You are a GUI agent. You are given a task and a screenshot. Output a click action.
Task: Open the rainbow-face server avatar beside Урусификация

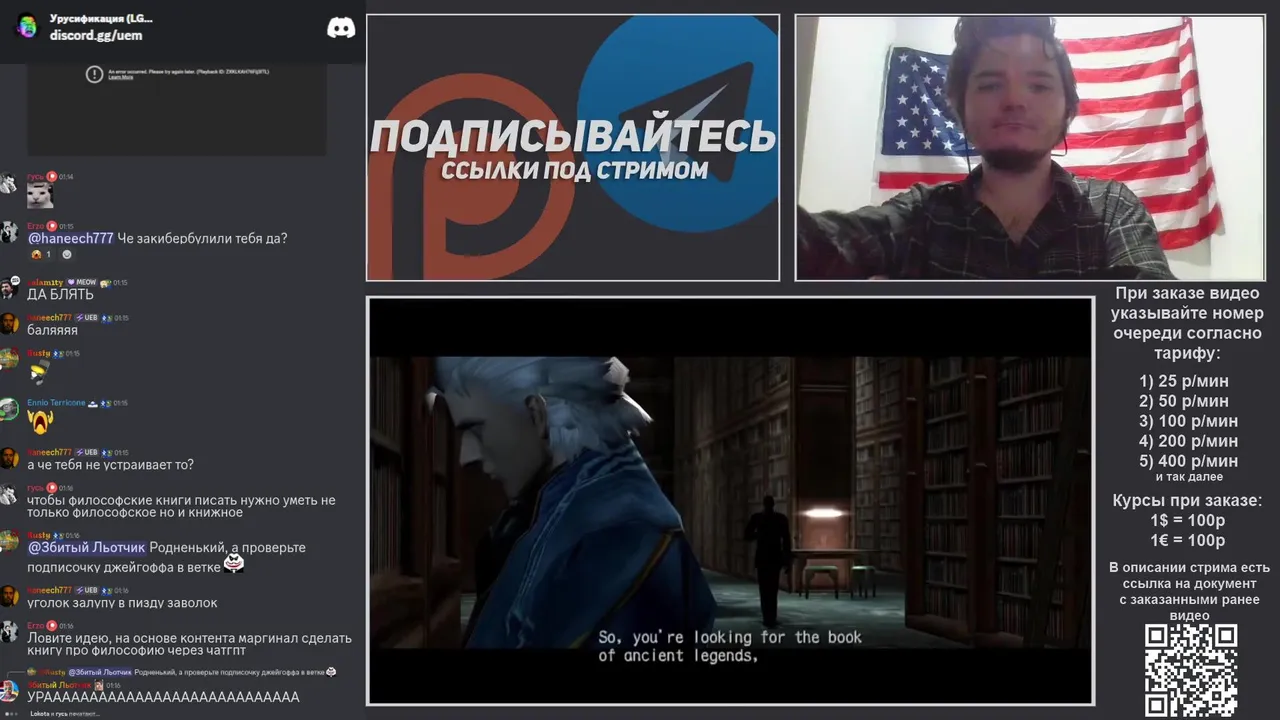pos(28,27)
